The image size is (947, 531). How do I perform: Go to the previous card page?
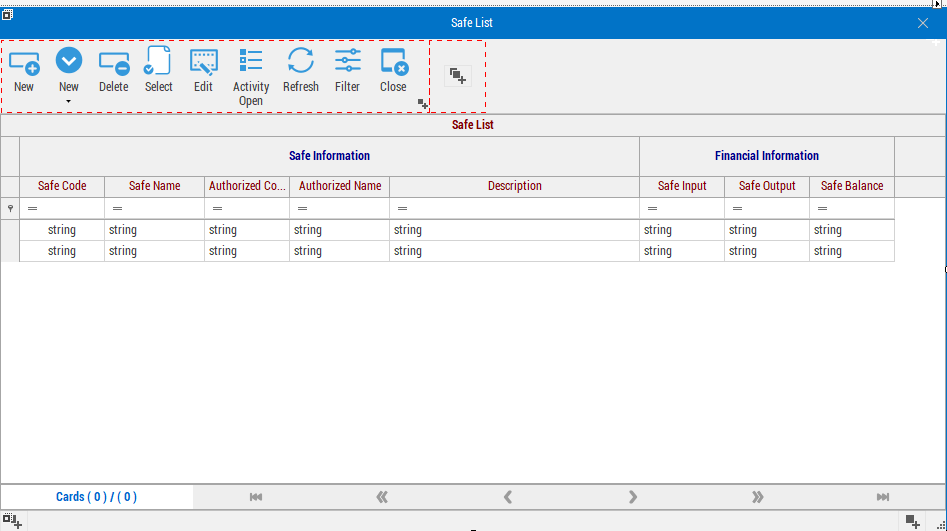508,497
